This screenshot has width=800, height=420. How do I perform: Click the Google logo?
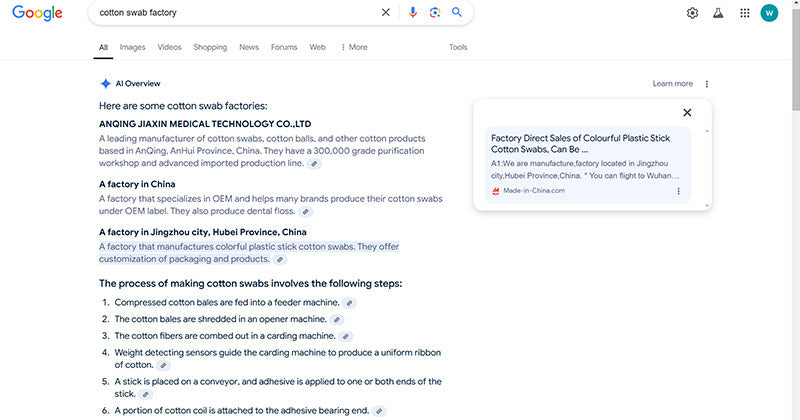click(x=37, y=13)
